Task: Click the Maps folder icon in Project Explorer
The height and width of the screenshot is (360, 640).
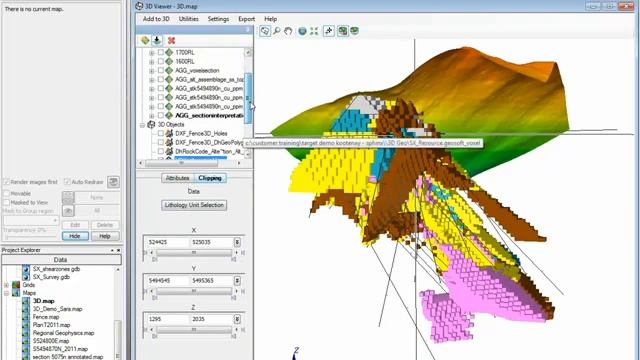Action: tap(16, 293)
